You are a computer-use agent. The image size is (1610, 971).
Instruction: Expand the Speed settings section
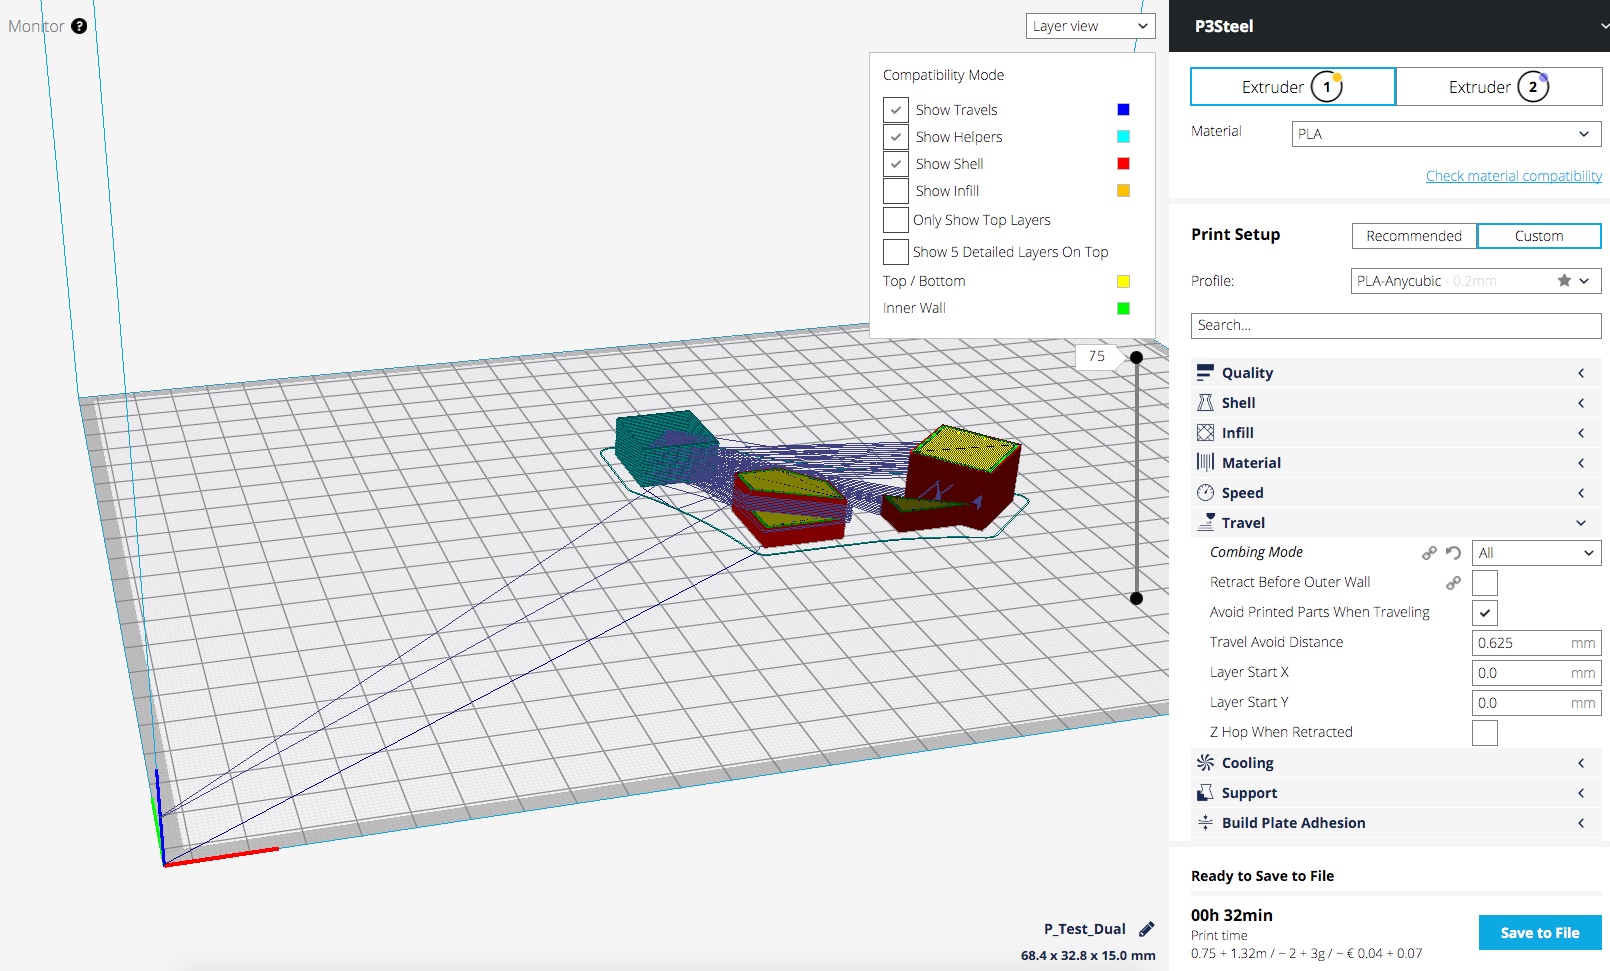(1396, 492)
